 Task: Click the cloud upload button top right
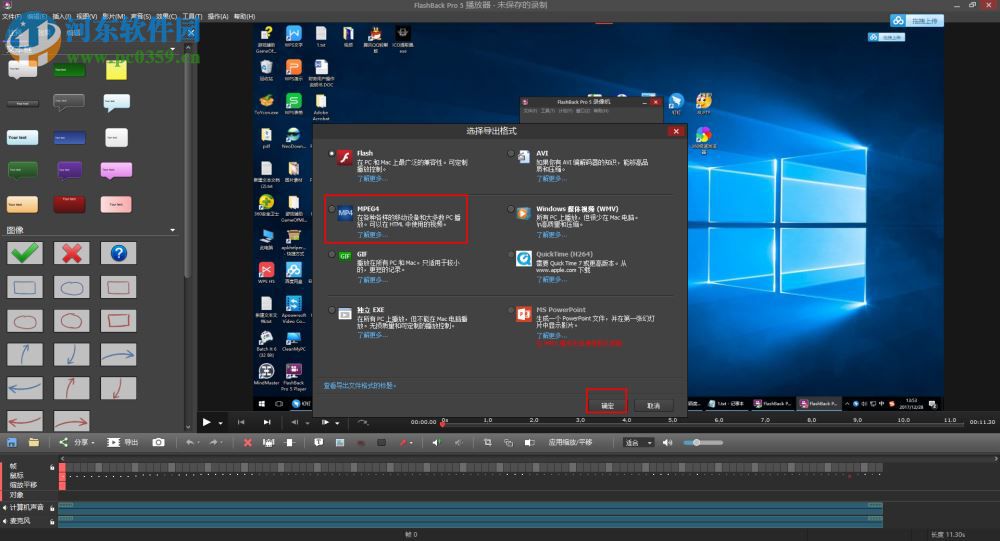[916, 20]
